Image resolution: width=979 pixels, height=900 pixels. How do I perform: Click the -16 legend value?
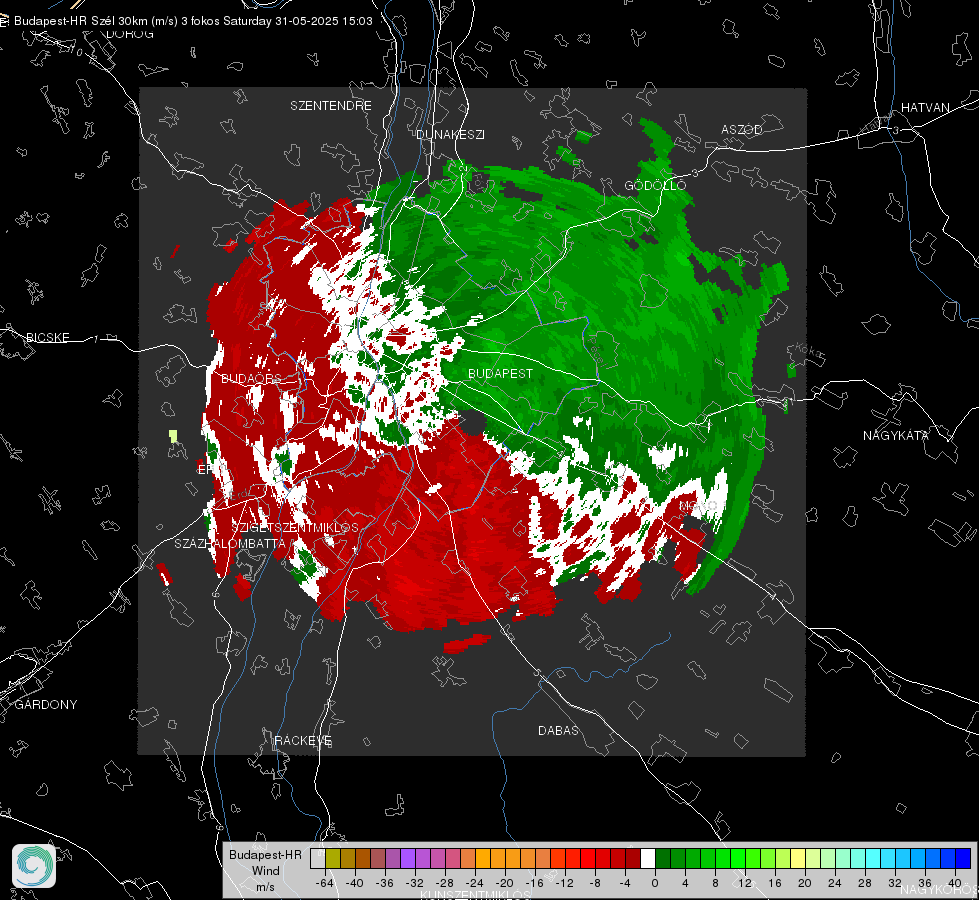534,883
